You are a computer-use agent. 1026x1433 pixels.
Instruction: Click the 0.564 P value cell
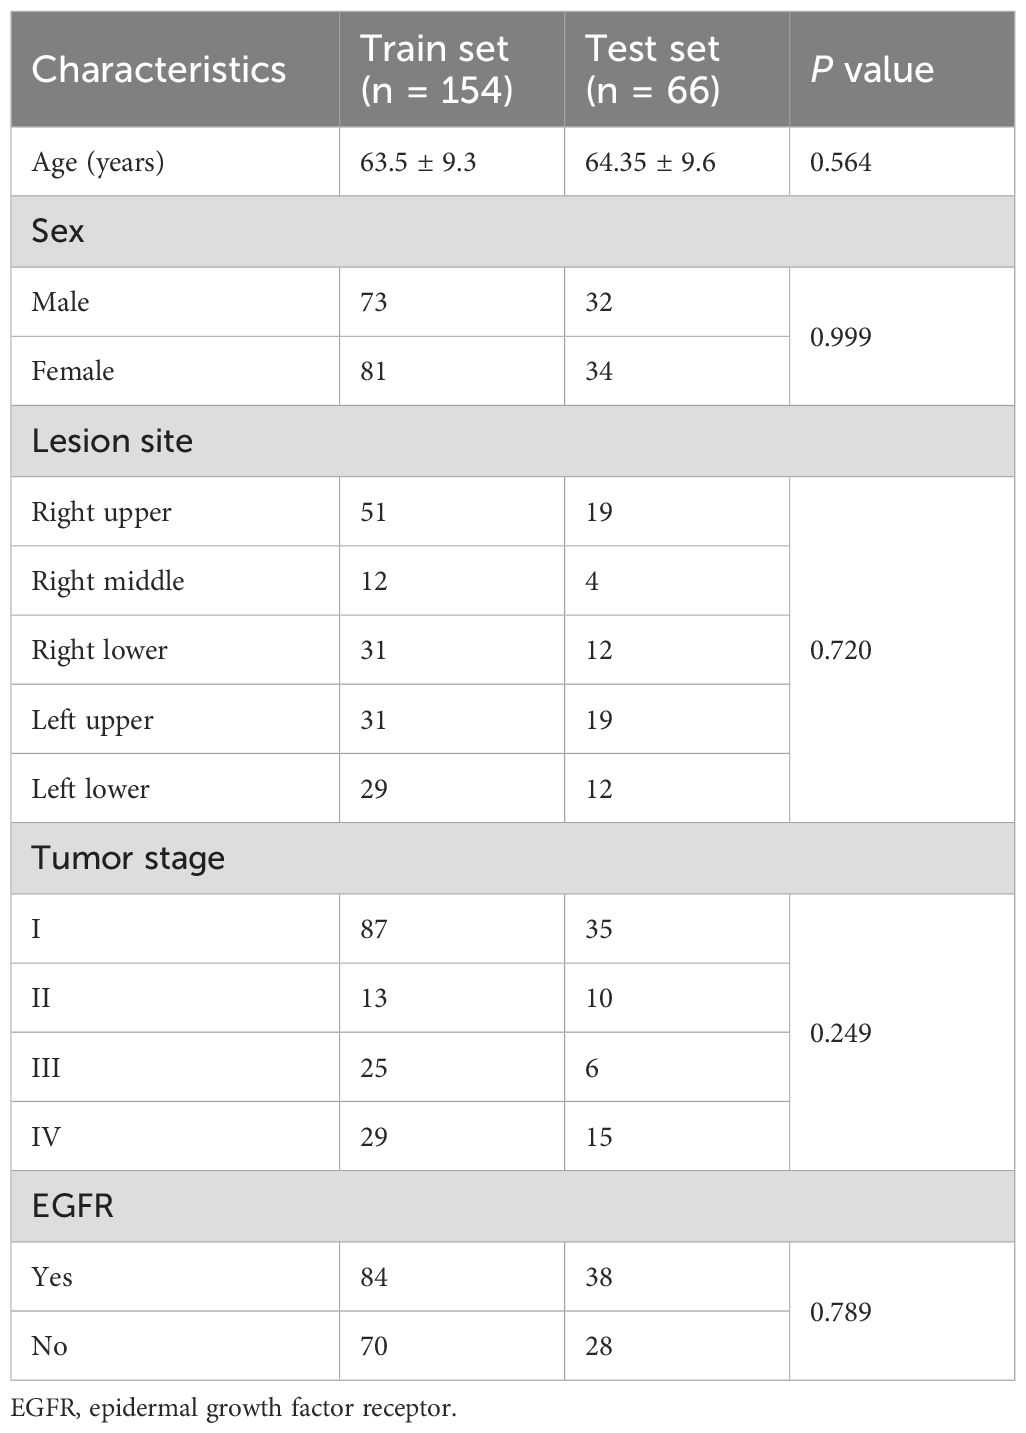pyautogui.click(x=841, y=162)
